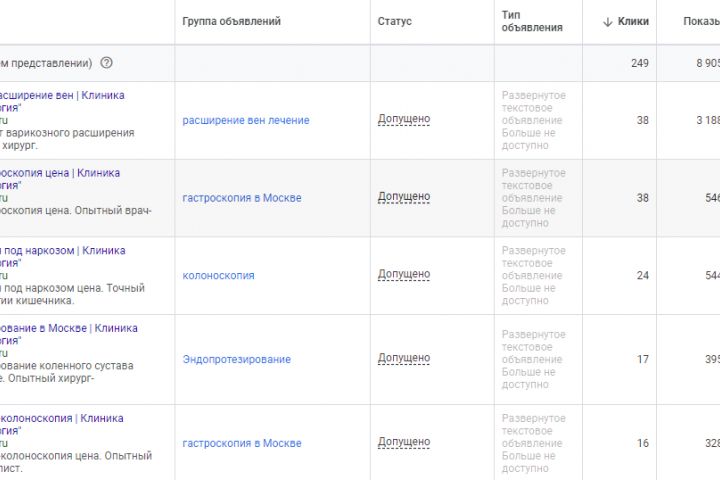The width and height of the screenshot is (720, 480).
Task: Click the Статус column header
Action: [394, 21]
